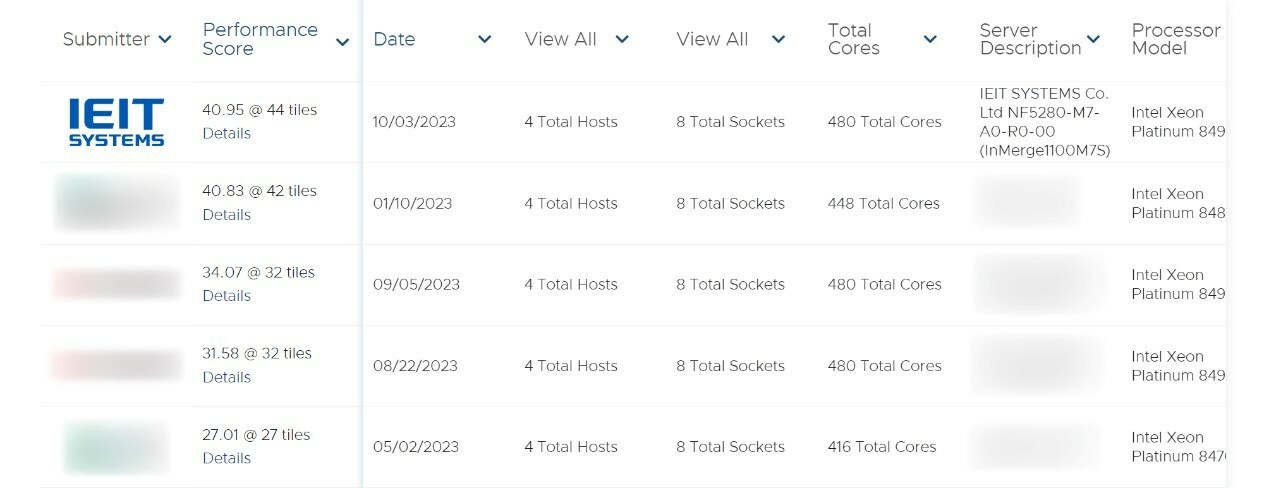Click the blurred submitter logo dated 05/02/2023
1269x488 pixels.
point(116,447)
